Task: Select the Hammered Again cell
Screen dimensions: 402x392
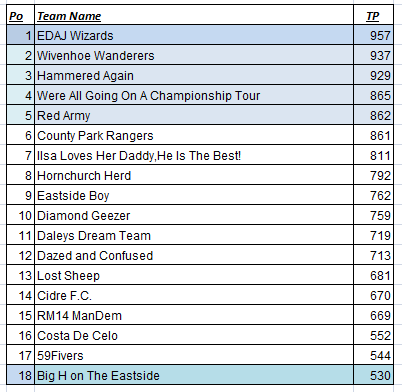Action: 194,75
